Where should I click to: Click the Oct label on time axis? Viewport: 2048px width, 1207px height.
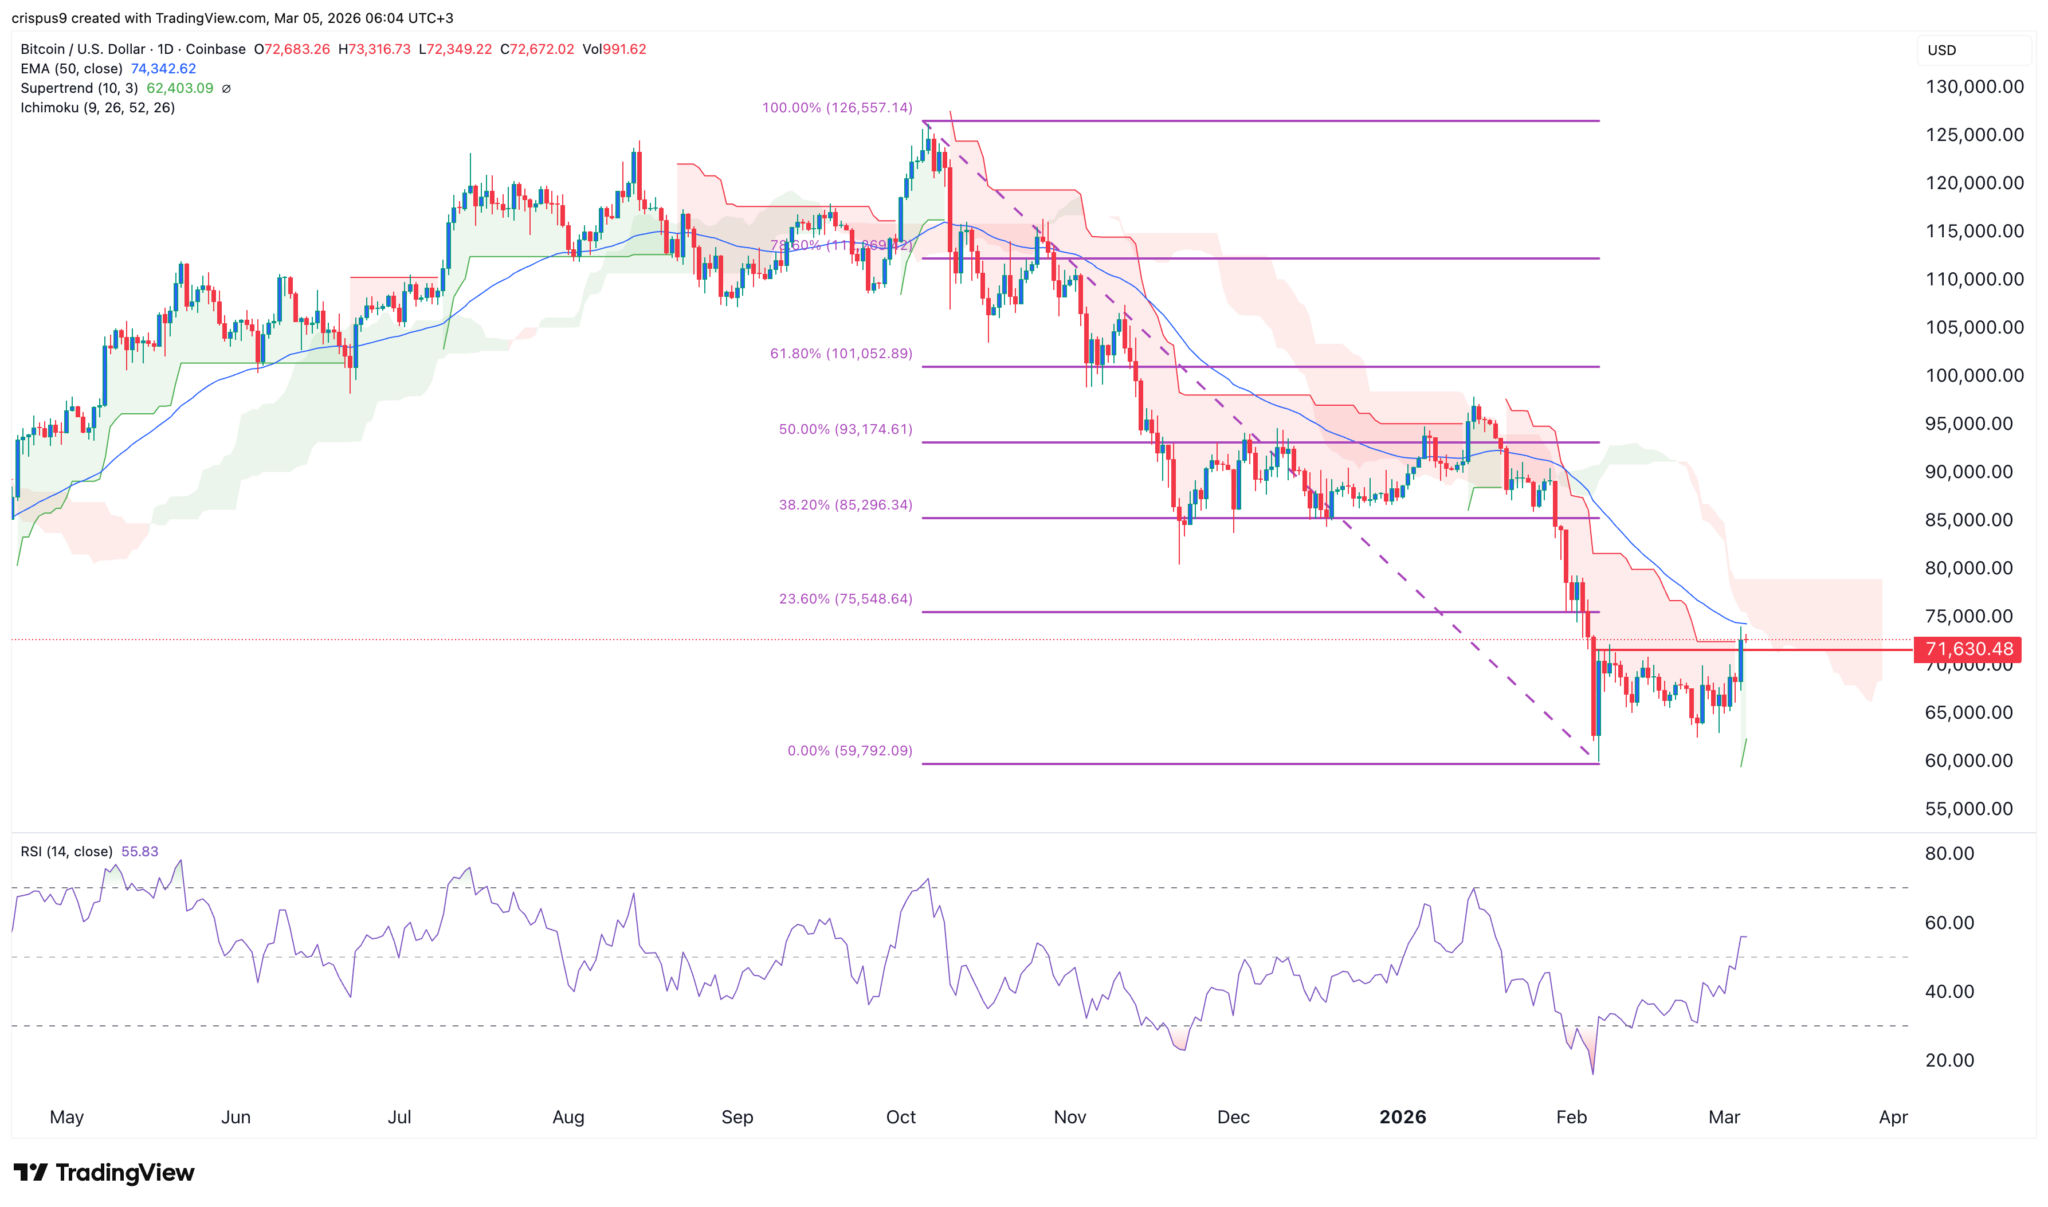click(x=900, y=1117)
